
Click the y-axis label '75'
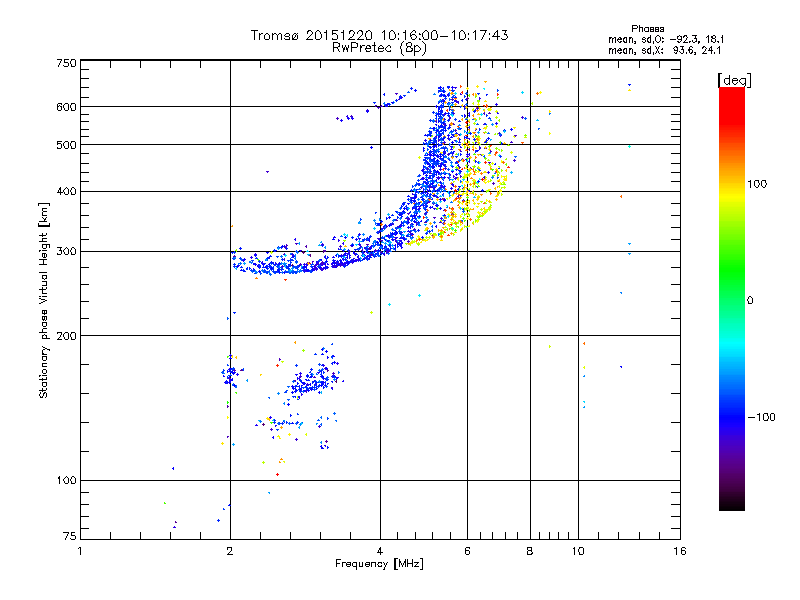[70, 536]
